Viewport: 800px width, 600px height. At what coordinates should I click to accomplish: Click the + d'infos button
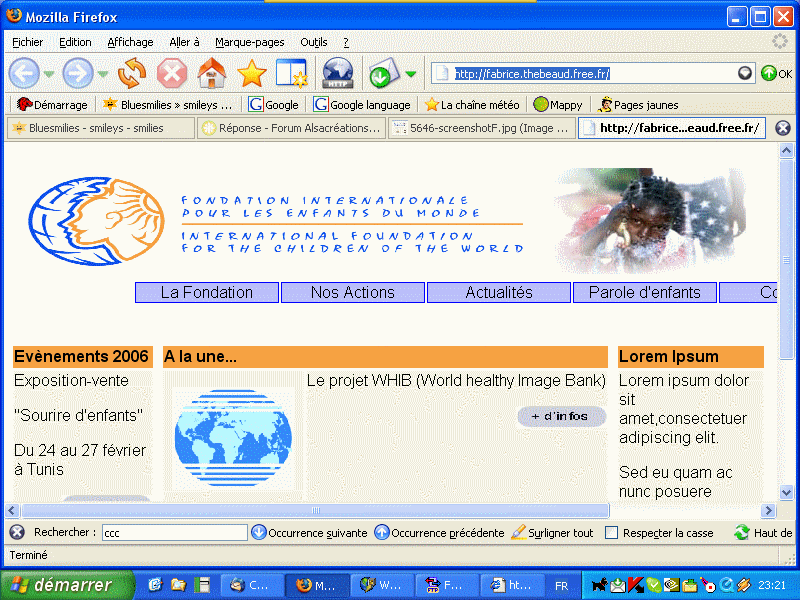(562, 416)
